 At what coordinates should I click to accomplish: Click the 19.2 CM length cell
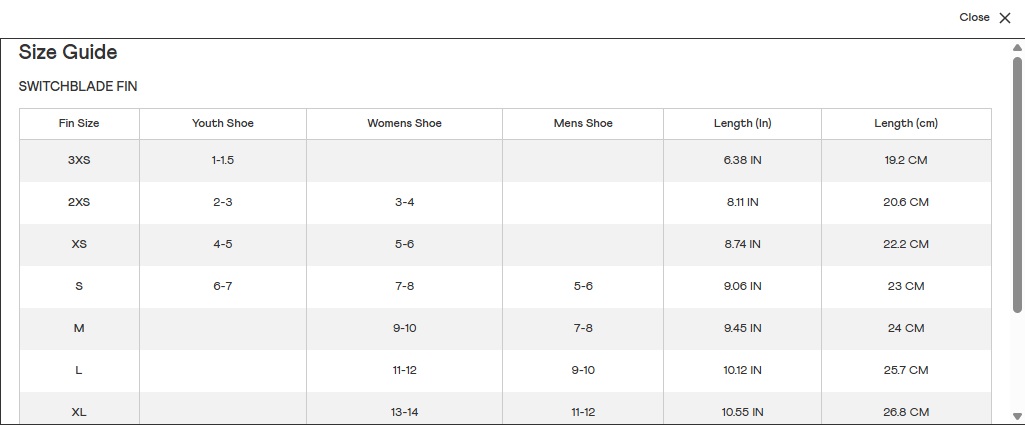point(906,160)
